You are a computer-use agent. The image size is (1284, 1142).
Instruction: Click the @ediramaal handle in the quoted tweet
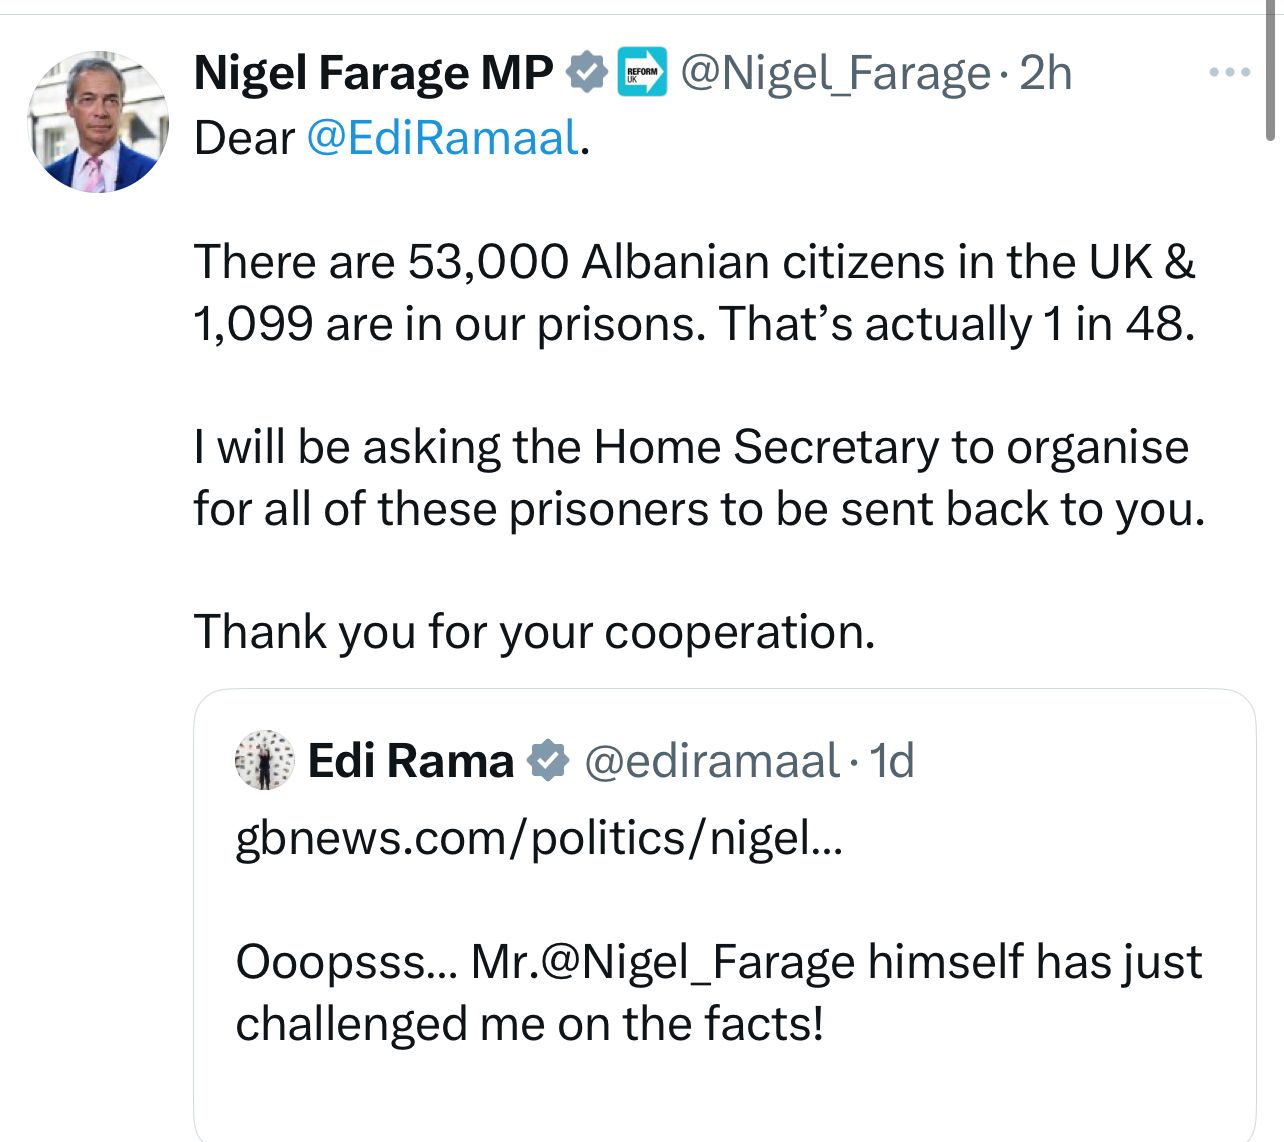711,761
